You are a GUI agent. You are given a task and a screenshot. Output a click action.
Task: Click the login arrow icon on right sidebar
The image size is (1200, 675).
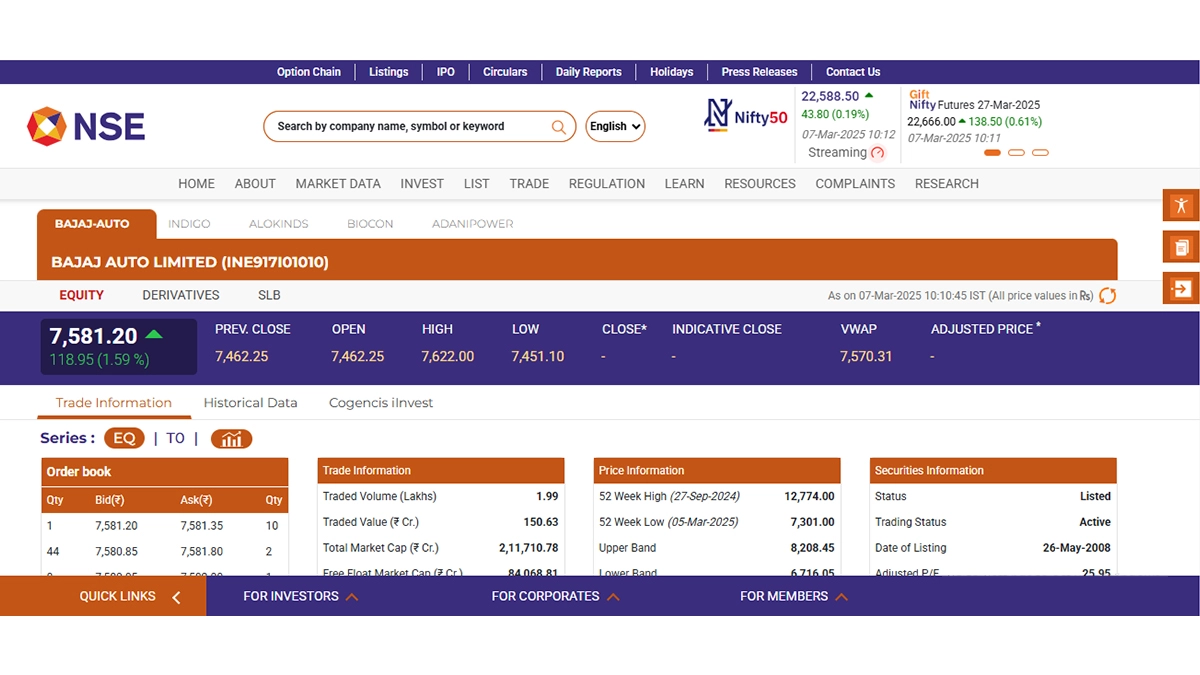click(x=1181, y=288)
